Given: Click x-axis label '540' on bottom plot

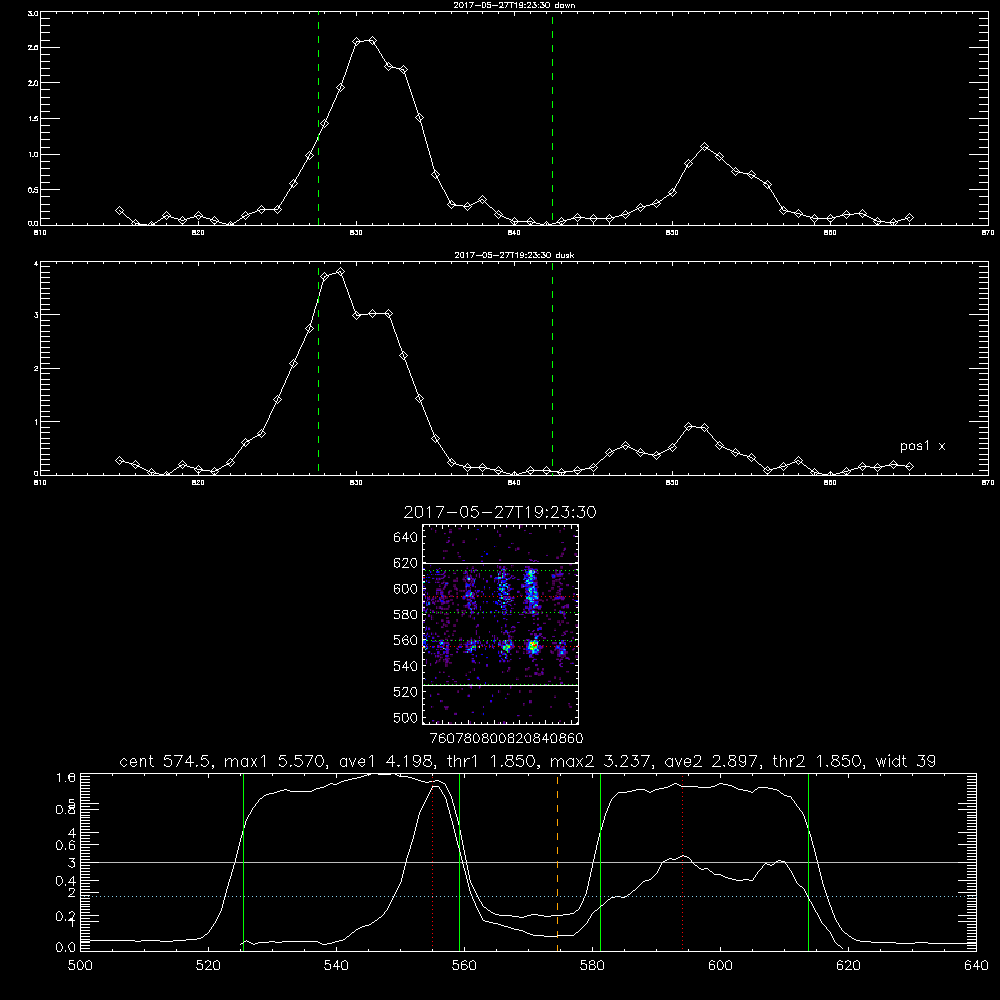Looking at the screenshot, I should (x=336, y=966).
